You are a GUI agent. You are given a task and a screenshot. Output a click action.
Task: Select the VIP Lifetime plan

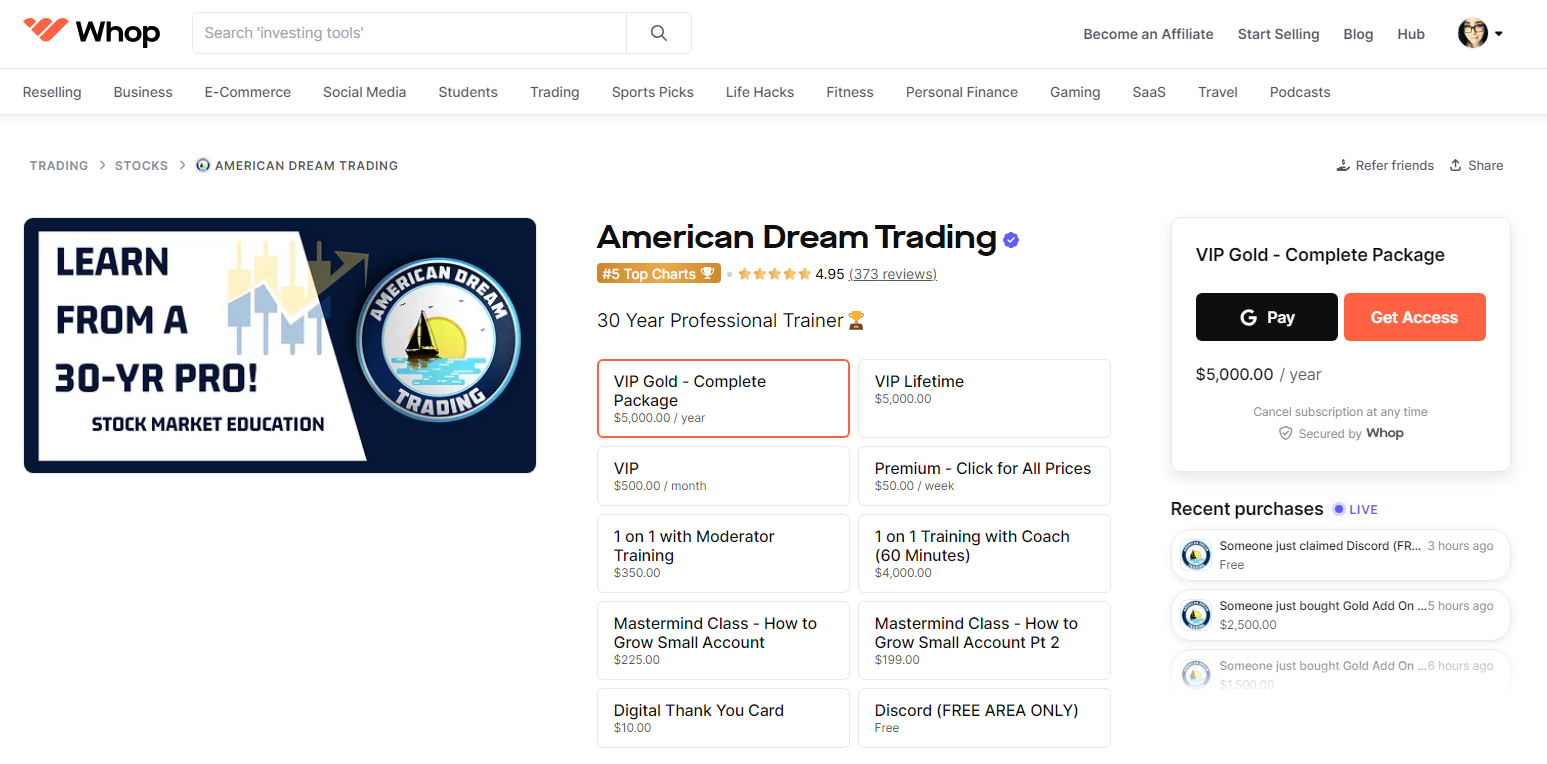984,398
